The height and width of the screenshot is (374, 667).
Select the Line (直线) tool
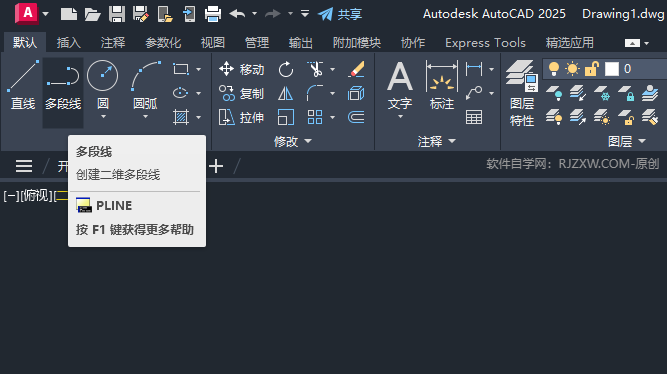[x=23, y=85]
